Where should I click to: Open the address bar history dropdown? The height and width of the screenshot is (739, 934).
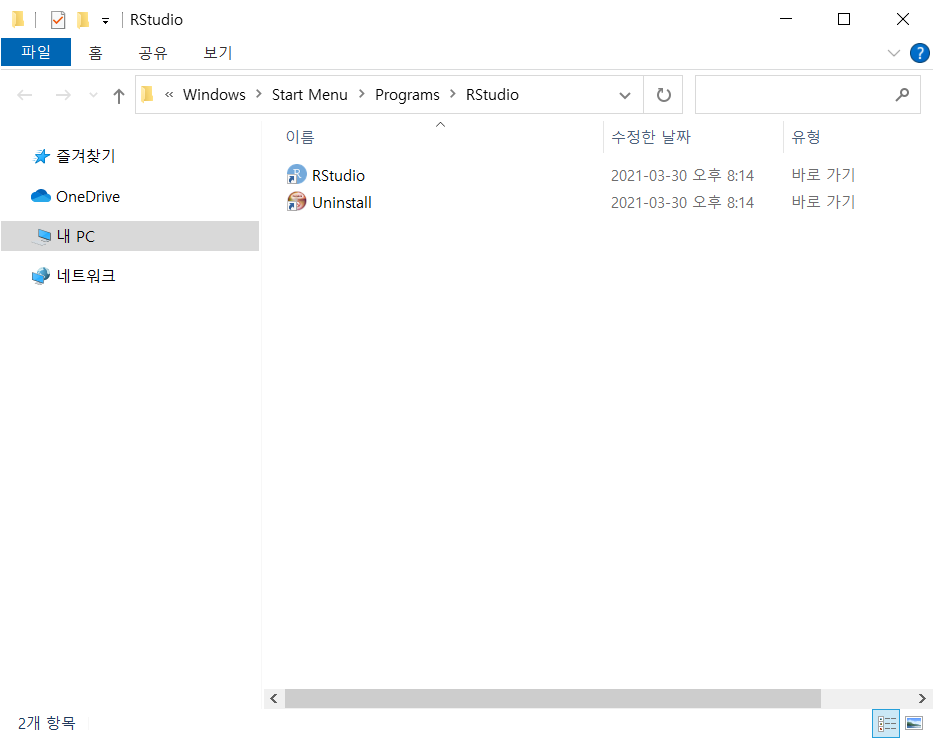tap(624, 95)
